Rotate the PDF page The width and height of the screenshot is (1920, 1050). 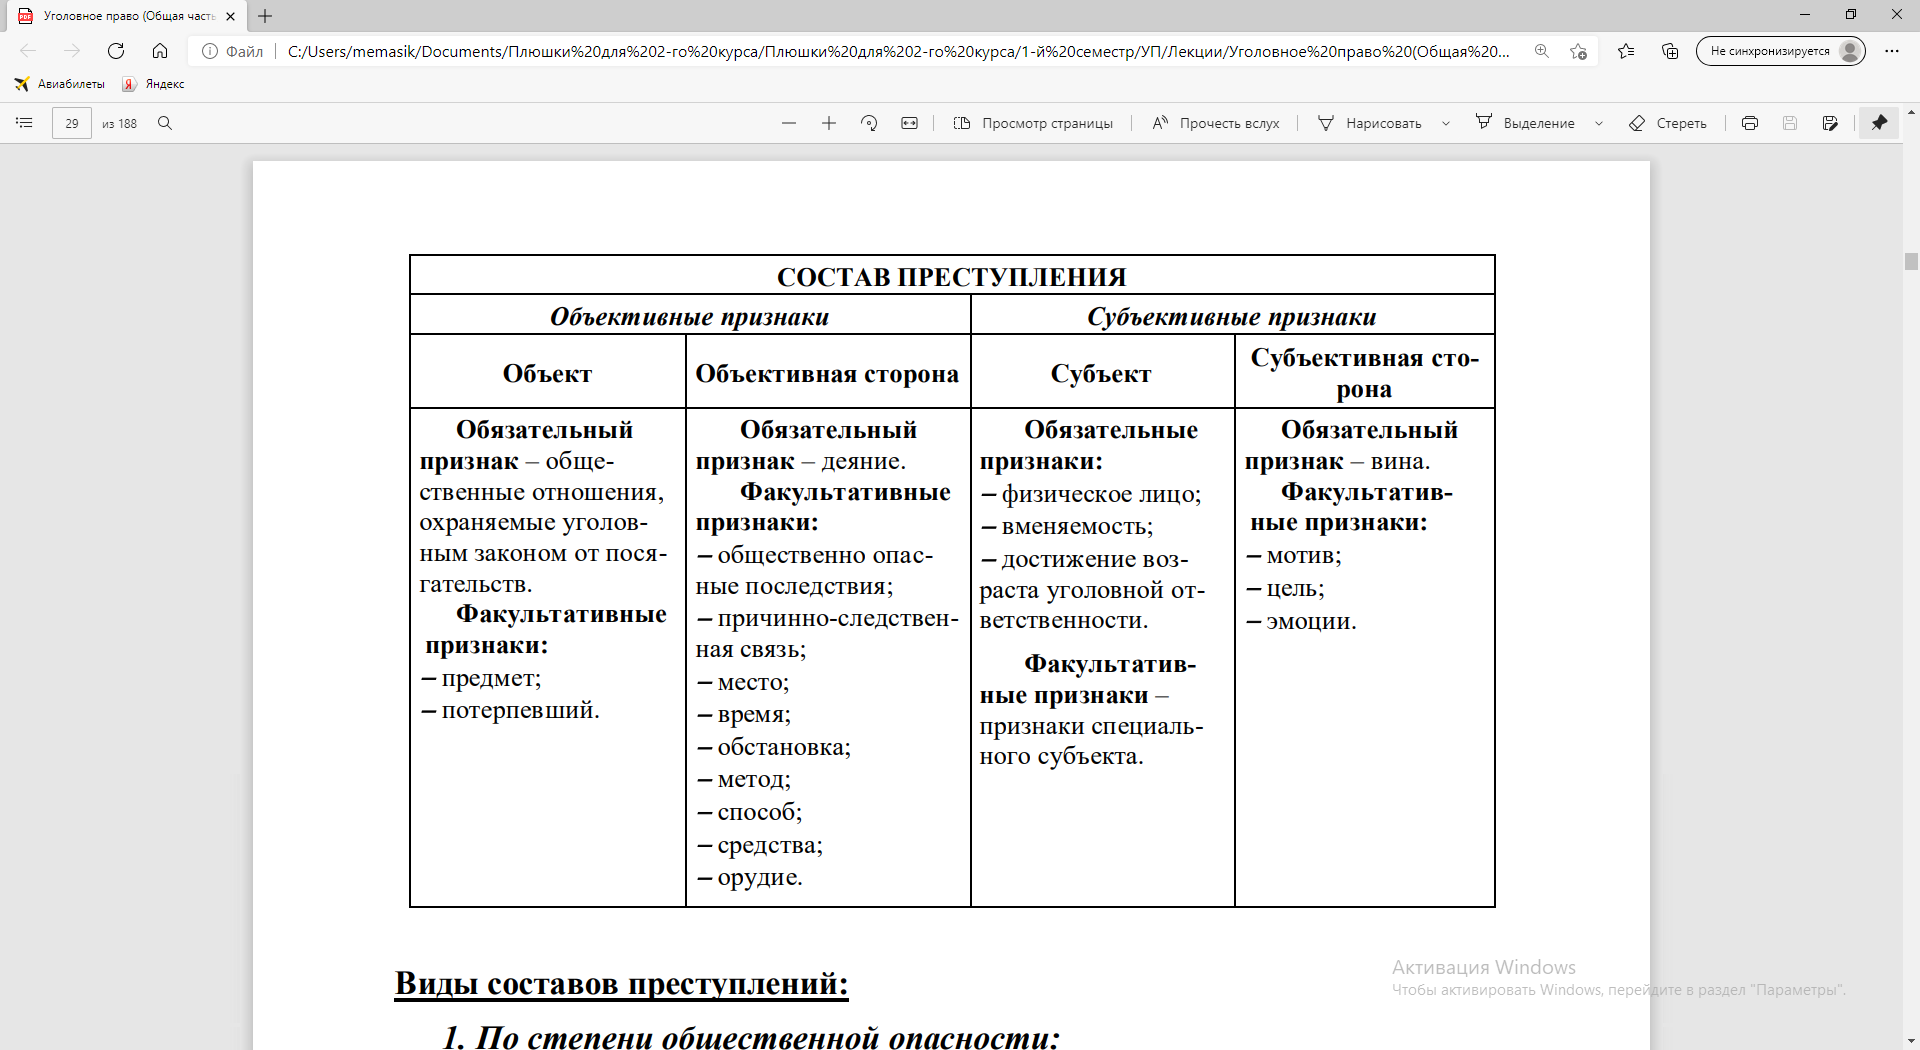tap(869, 123)
